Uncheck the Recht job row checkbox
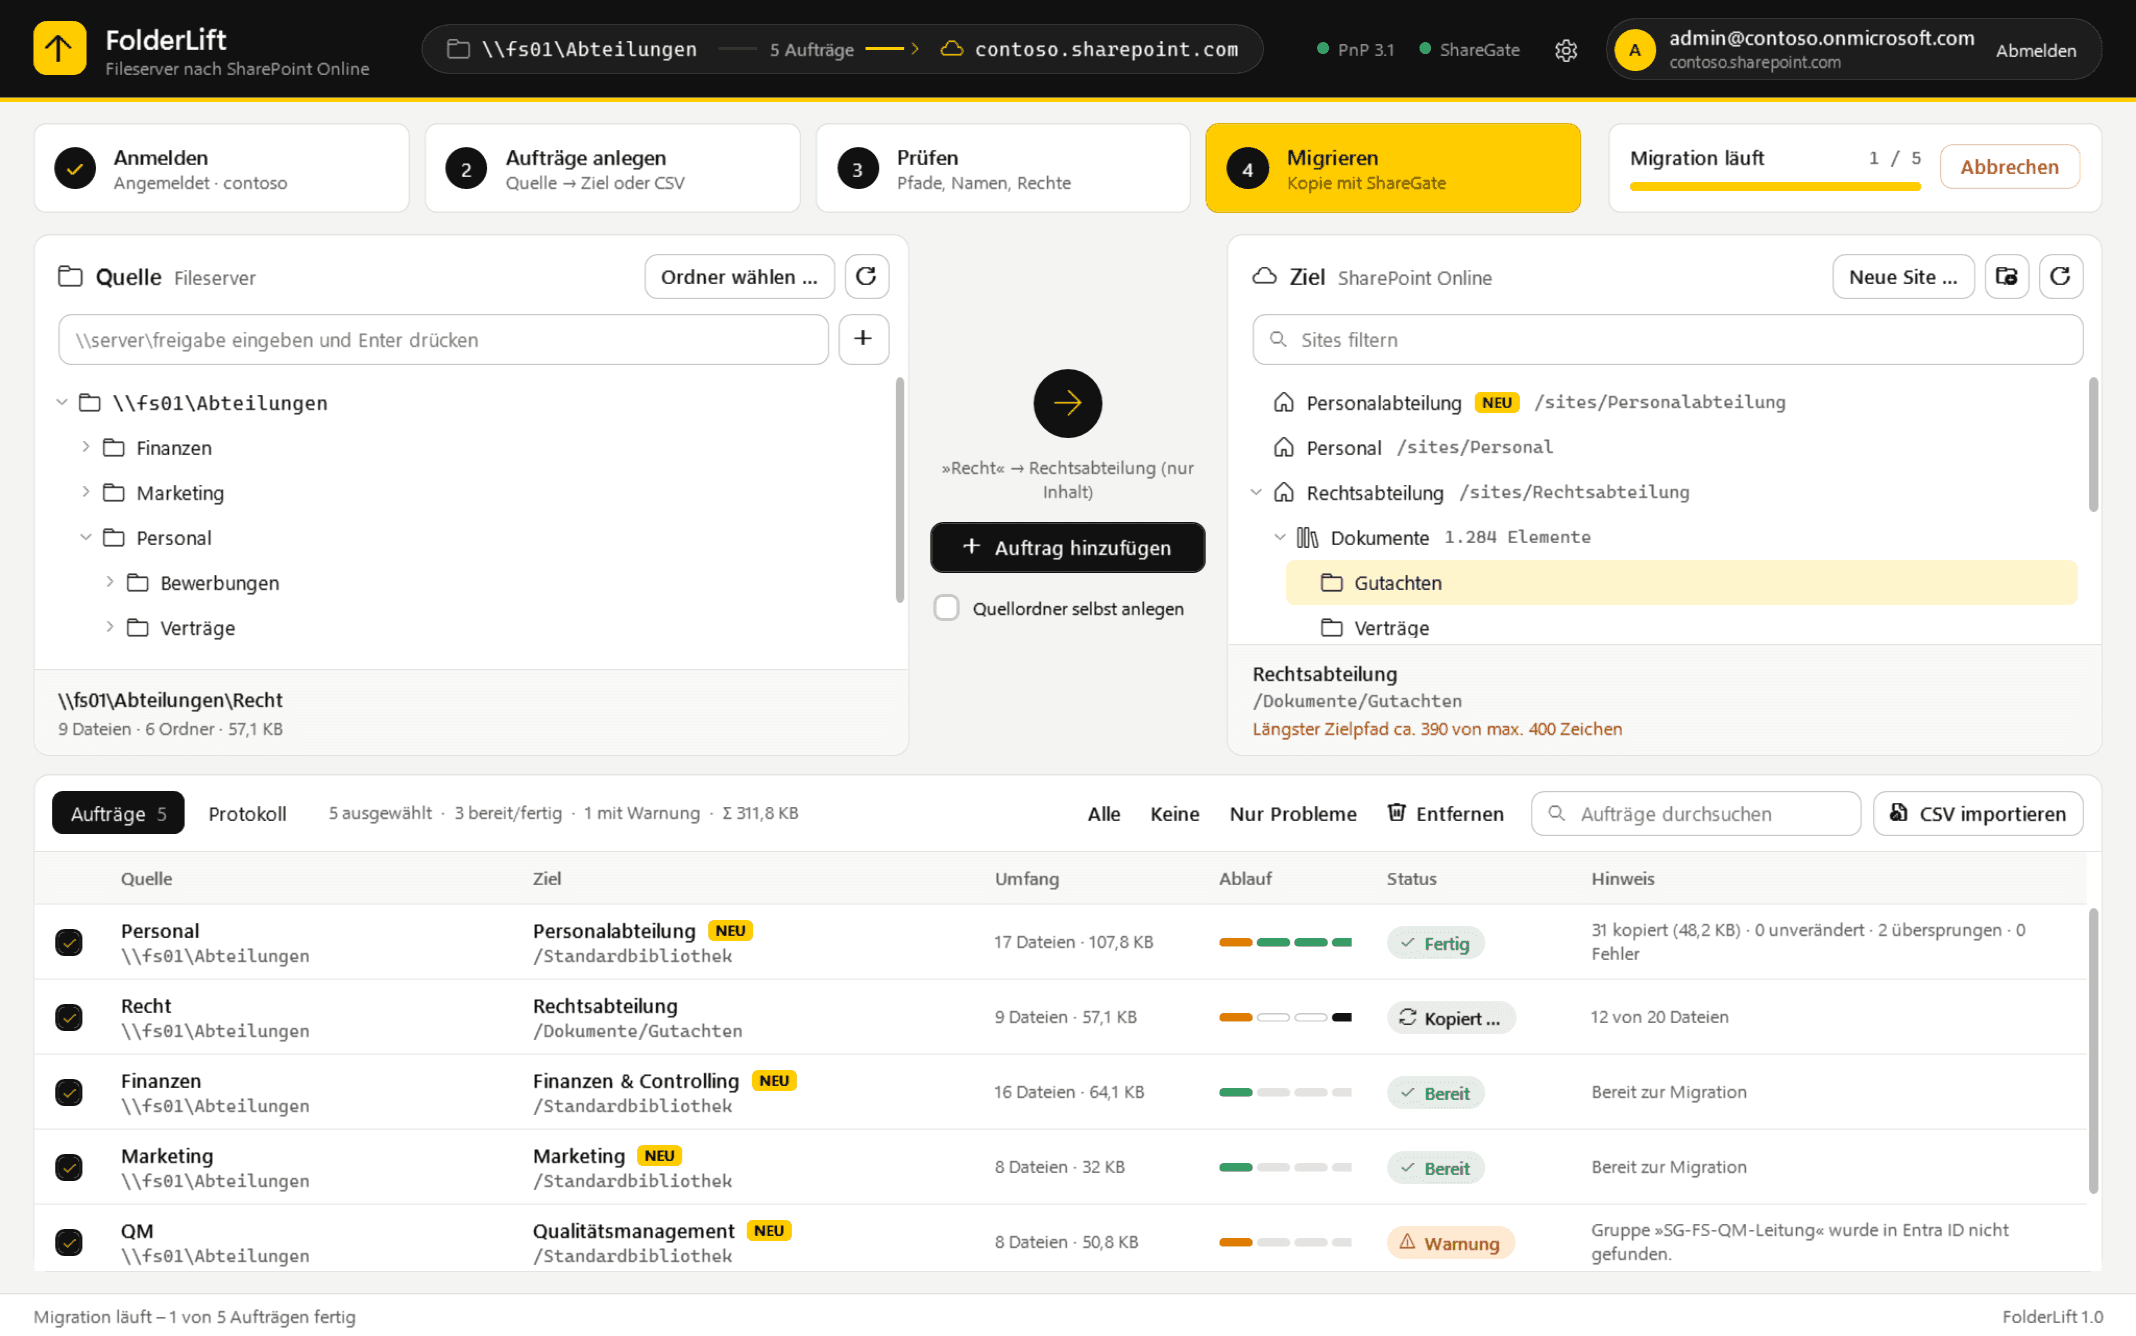This screenshot has height=1336, width=2136. (x=69, y=1017)
